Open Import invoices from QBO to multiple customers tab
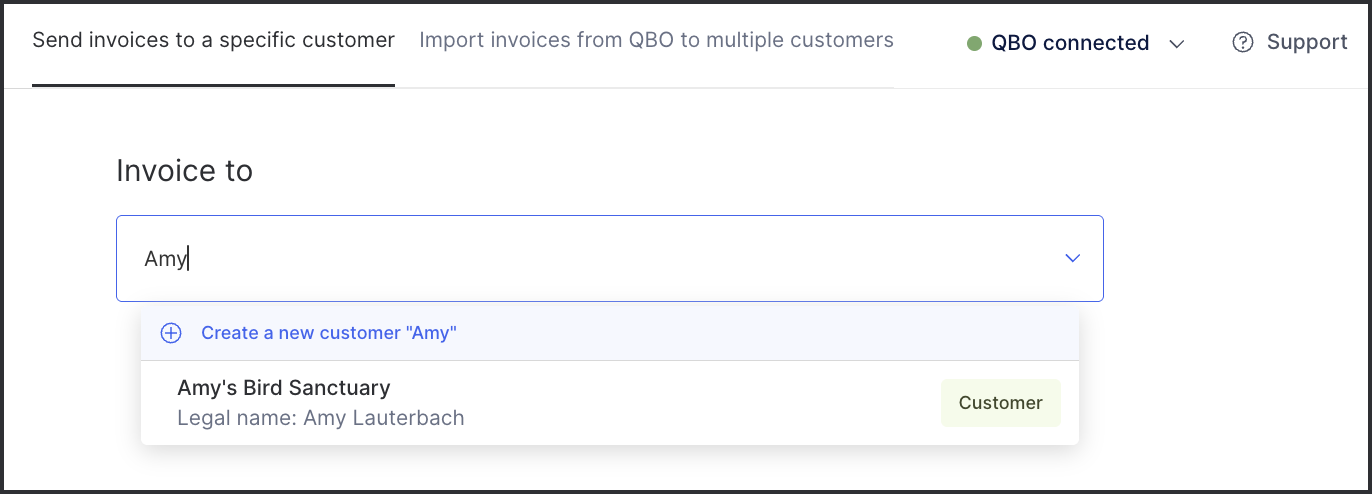 (x=656, y=41)
